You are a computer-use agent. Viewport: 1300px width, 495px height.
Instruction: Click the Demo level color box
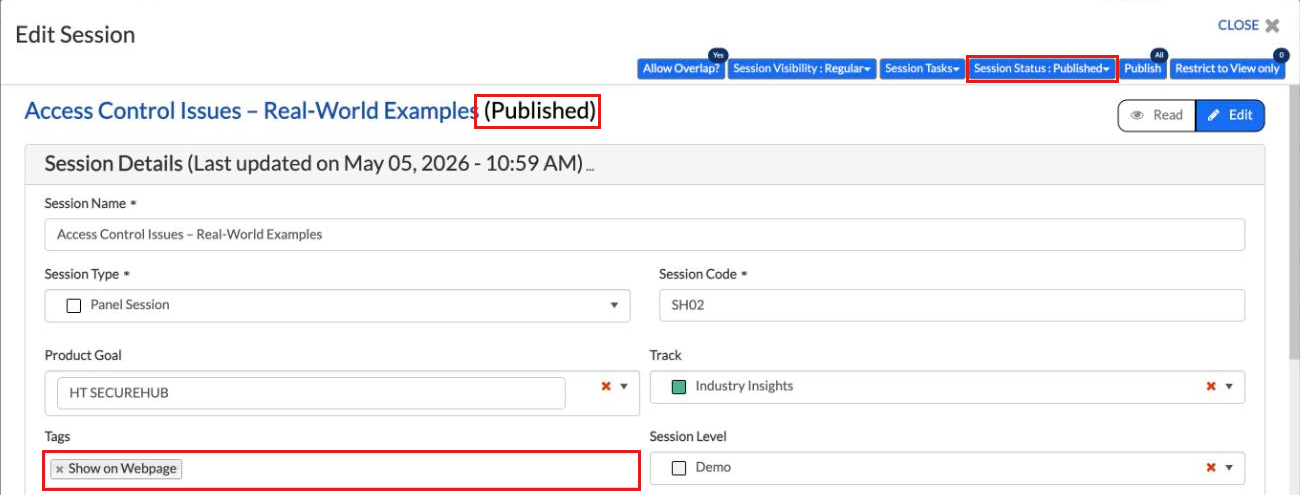point(679,467)
